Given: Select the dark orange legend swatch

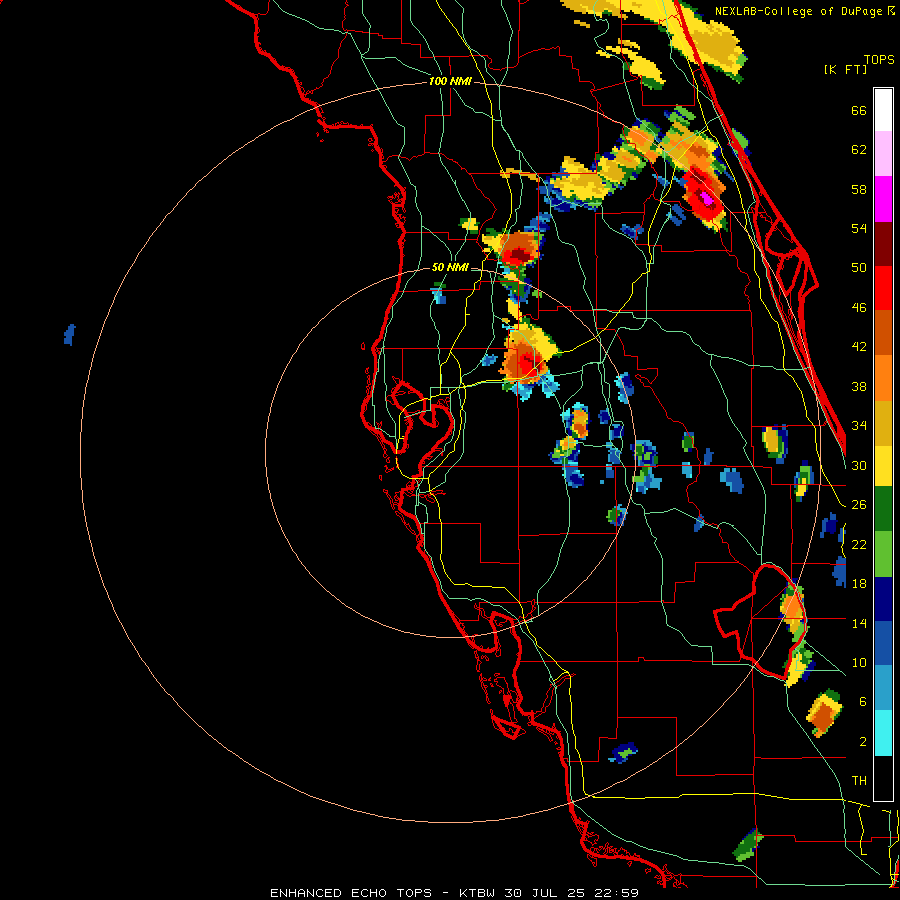Looking at the screenshot, I should pyautogui.click(x=883, y=332).
